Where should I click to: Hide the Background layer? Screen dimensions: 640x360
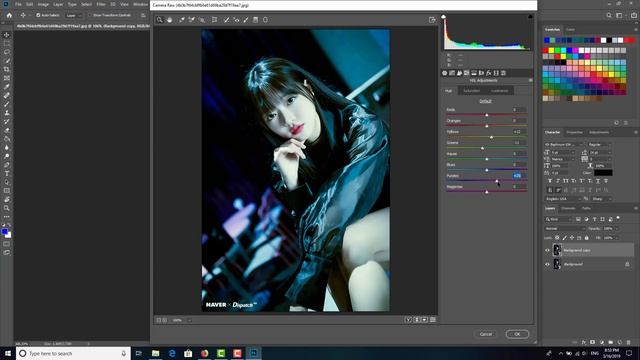click(x=547, y=264)
